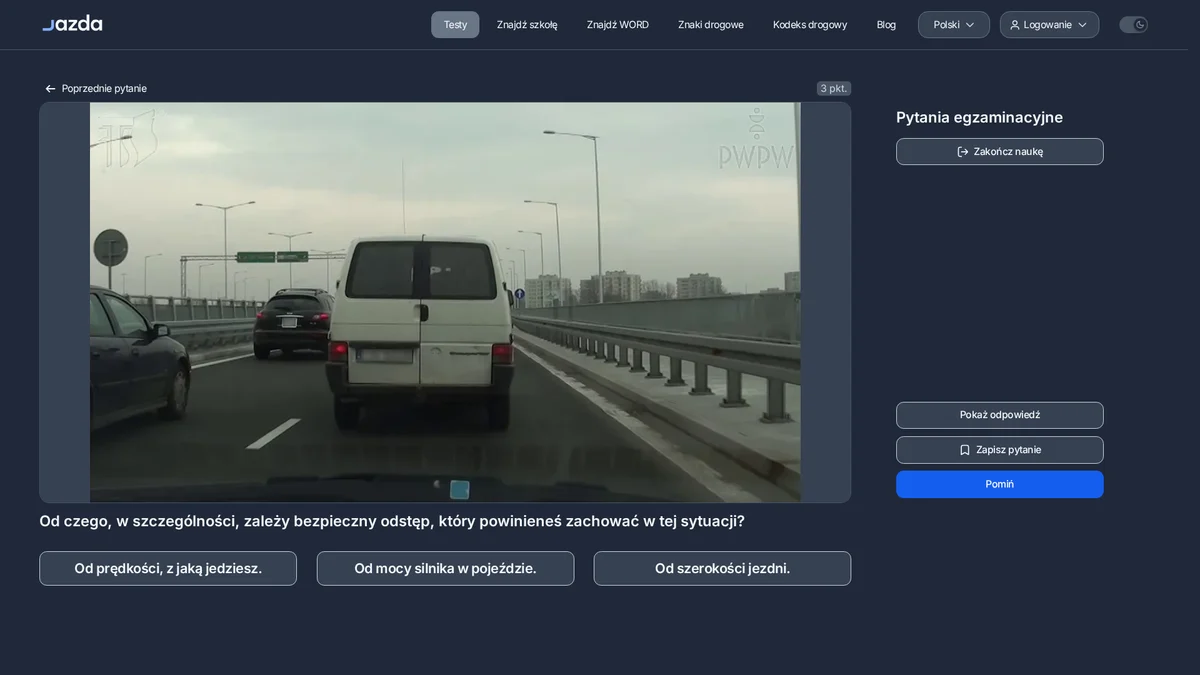Image resolution: width=1200 pixels, height=675 pixels.
Task: Go to Znajdź szkołę
Action: 527,25
